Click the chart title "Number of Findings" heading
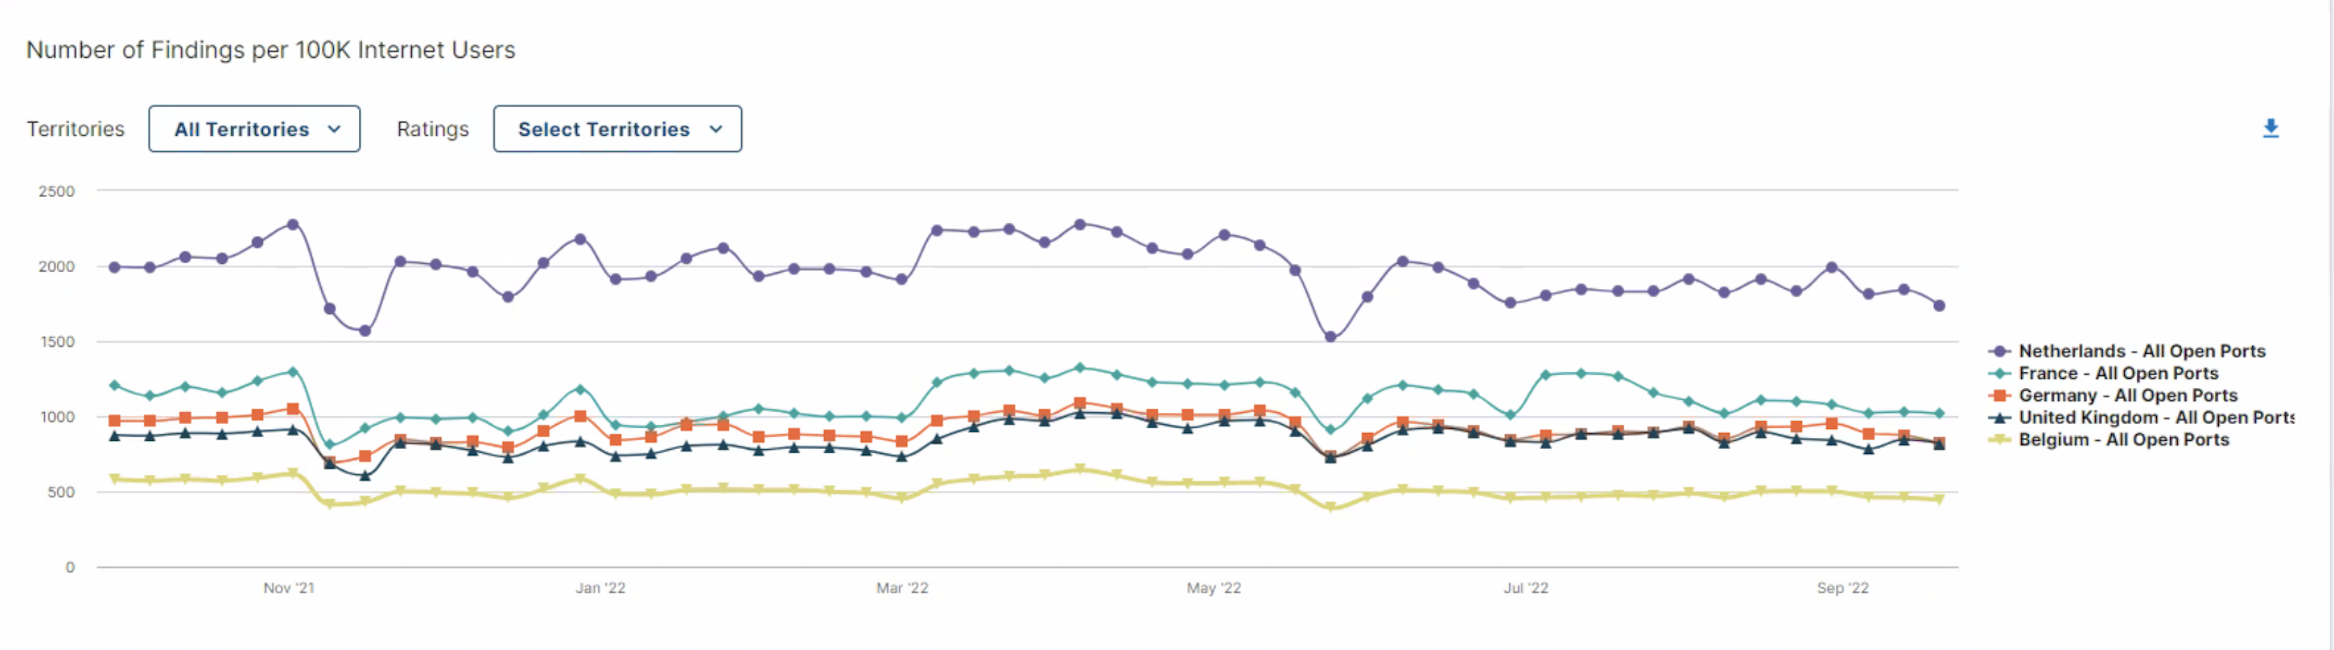This screenshot has height=650, width=2334. click(270, 50)
